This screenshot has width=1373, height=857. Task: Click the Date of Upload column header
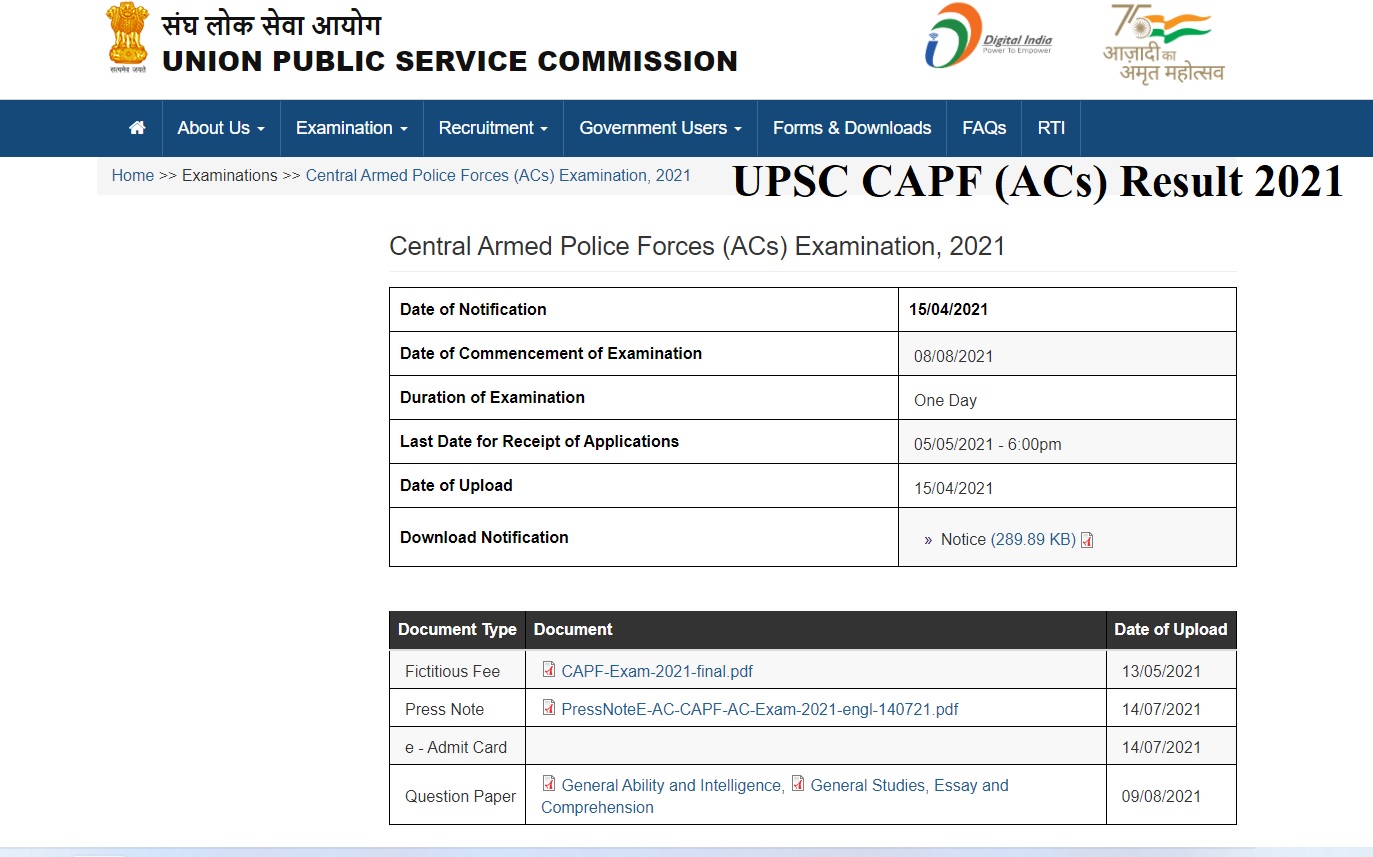click(1171, 630)
